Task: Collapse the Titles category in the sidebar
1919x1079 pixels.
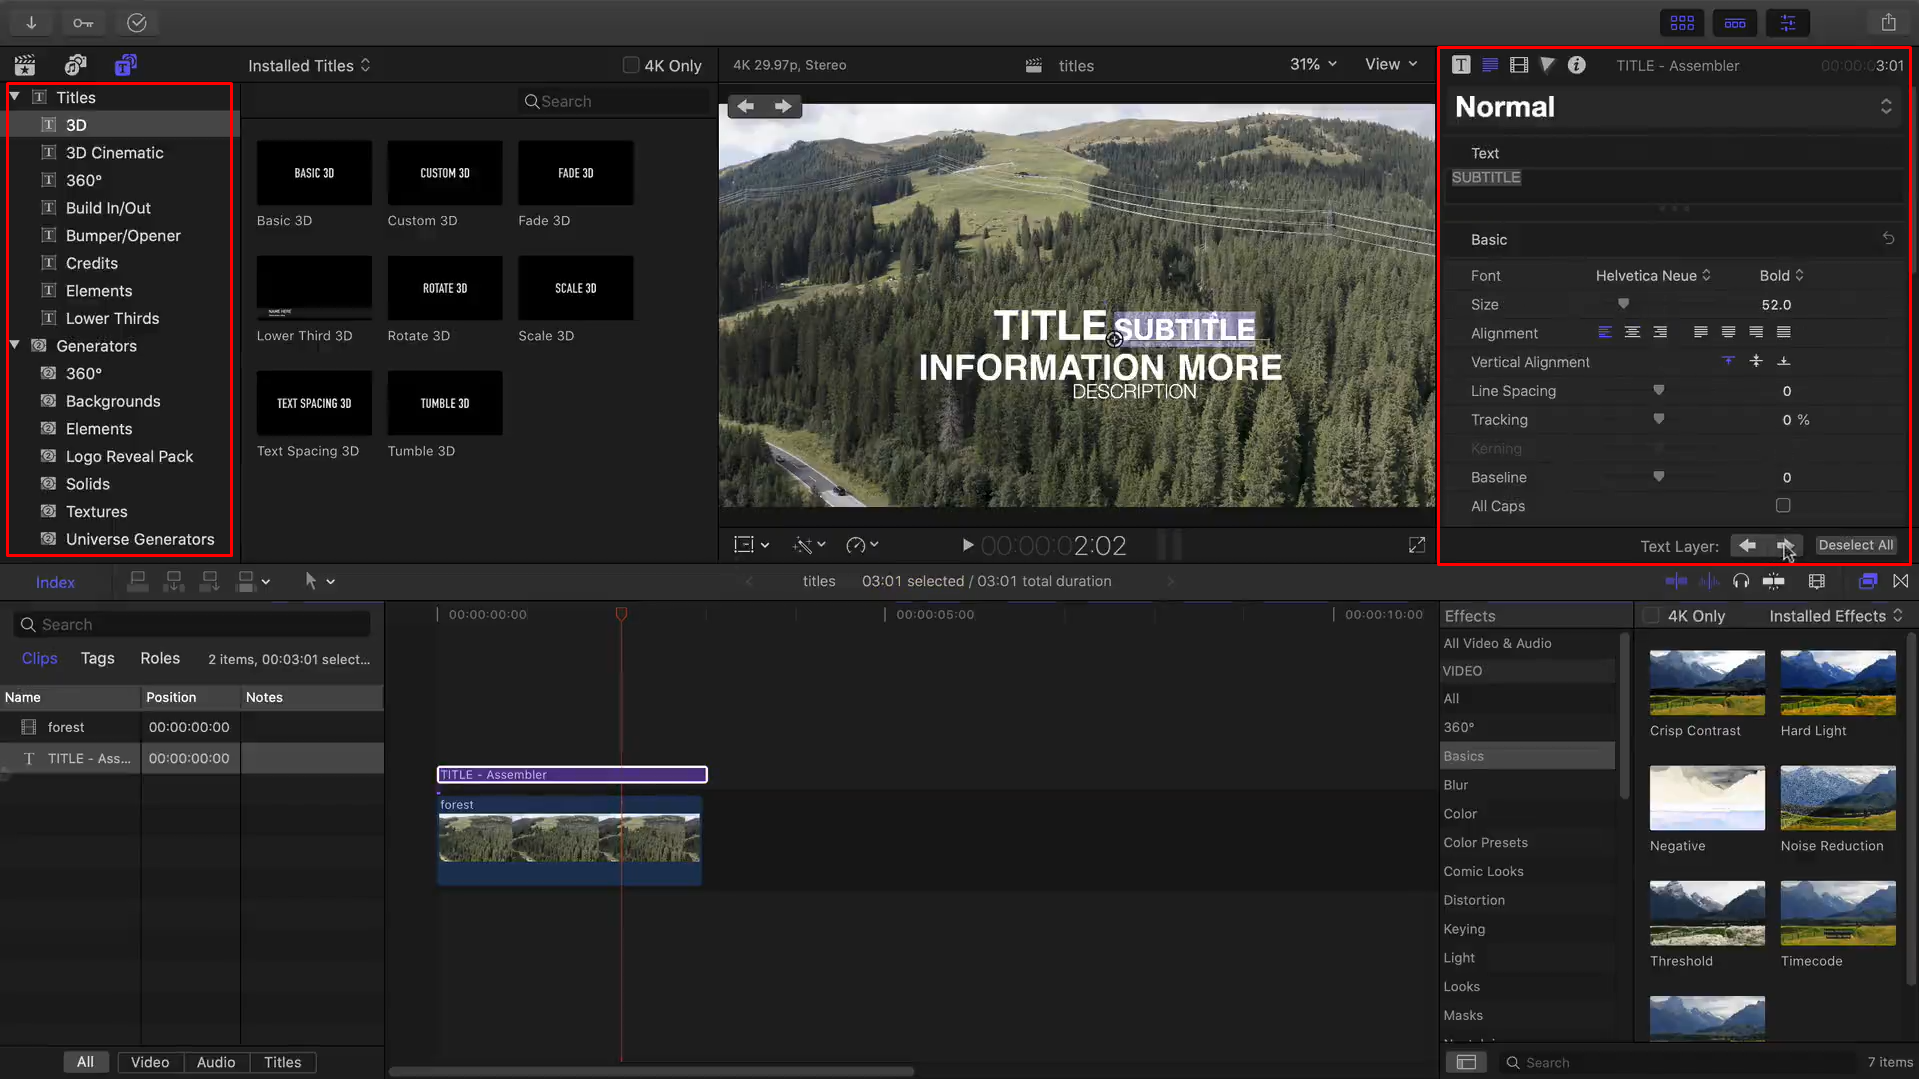Action: click(14, 97)
